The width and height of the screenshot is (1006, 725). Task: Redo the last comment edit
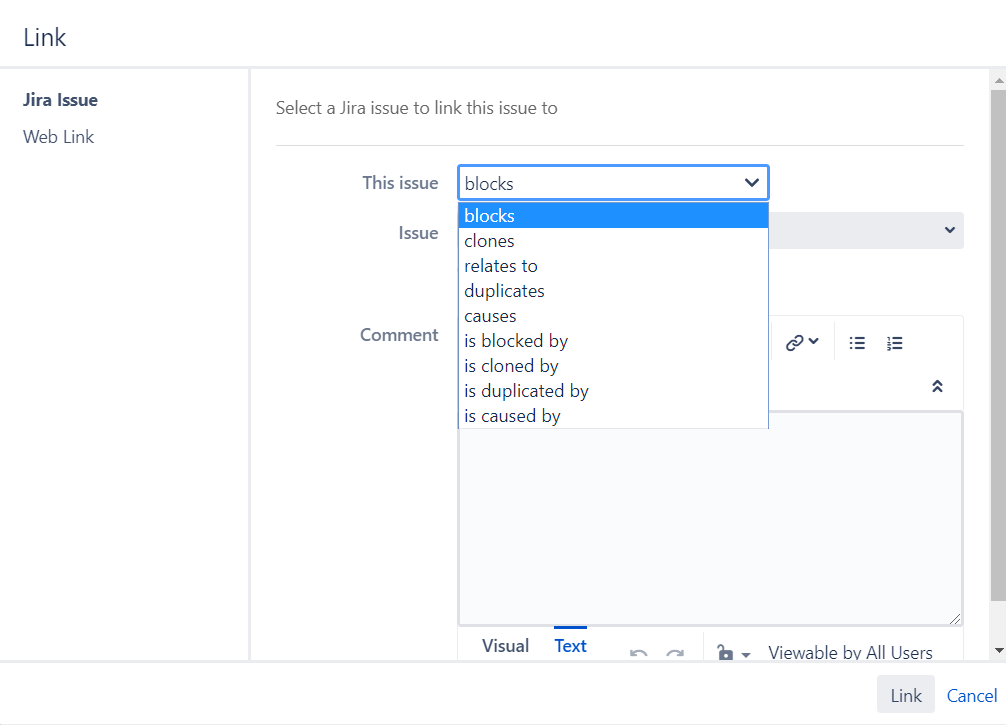[675, 652]
